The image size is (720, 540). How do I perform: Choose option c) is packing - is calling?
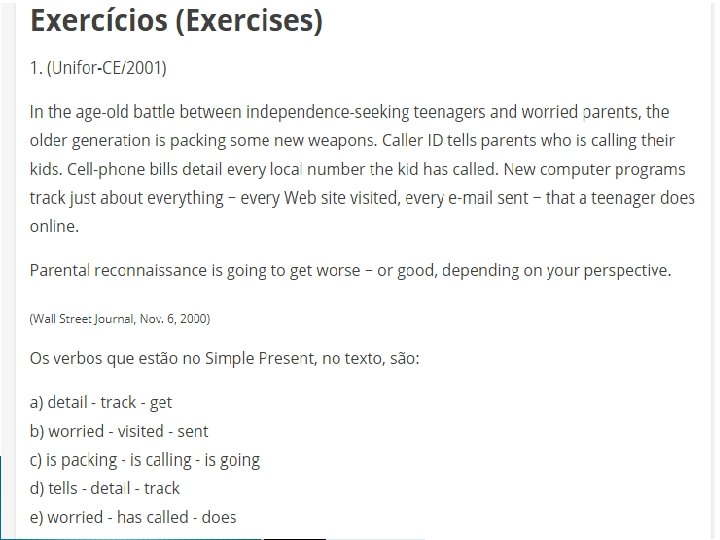click(145, 460)
